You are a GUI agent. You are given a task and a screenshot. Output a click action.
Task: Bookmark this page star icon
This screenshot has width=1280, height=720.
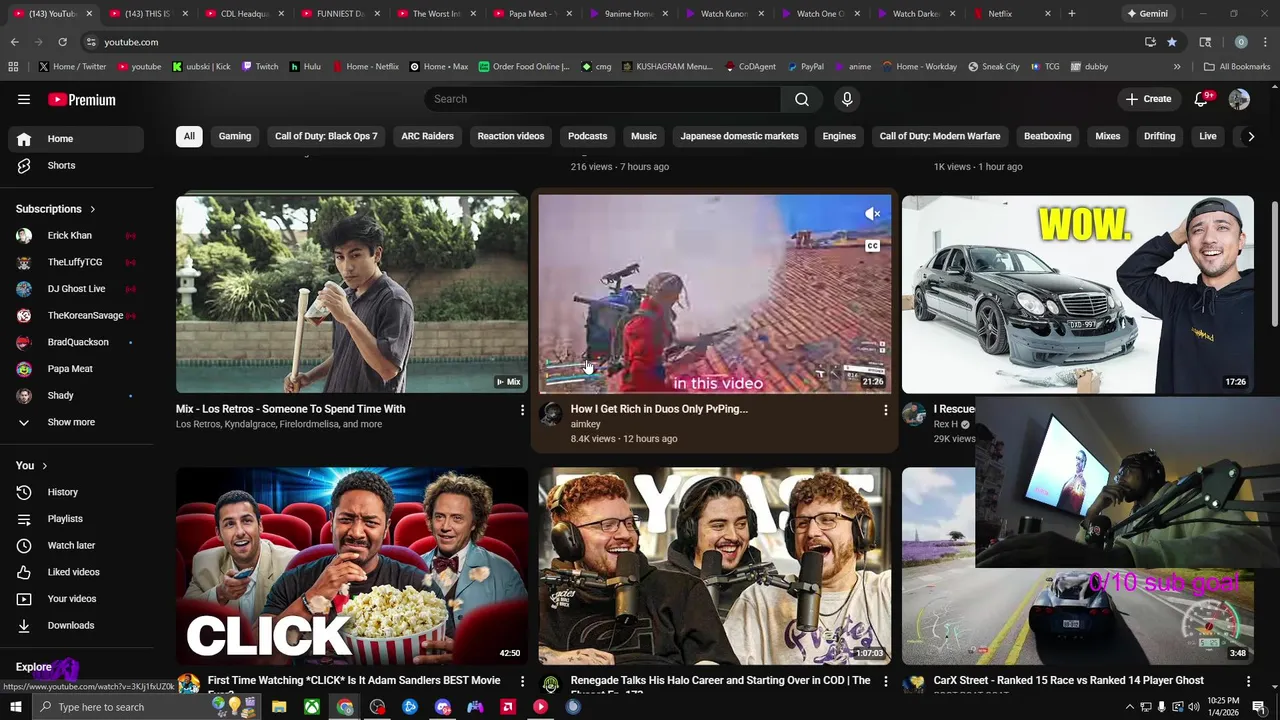pyautogui.click(x=1171, y=42)
